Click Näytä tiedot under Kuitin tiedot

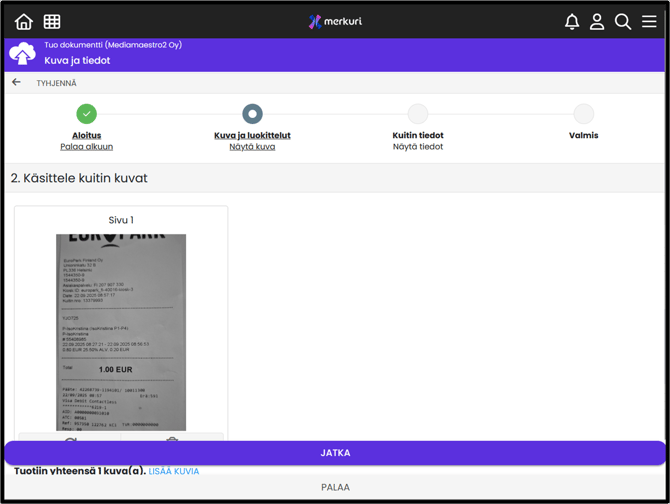418,147
